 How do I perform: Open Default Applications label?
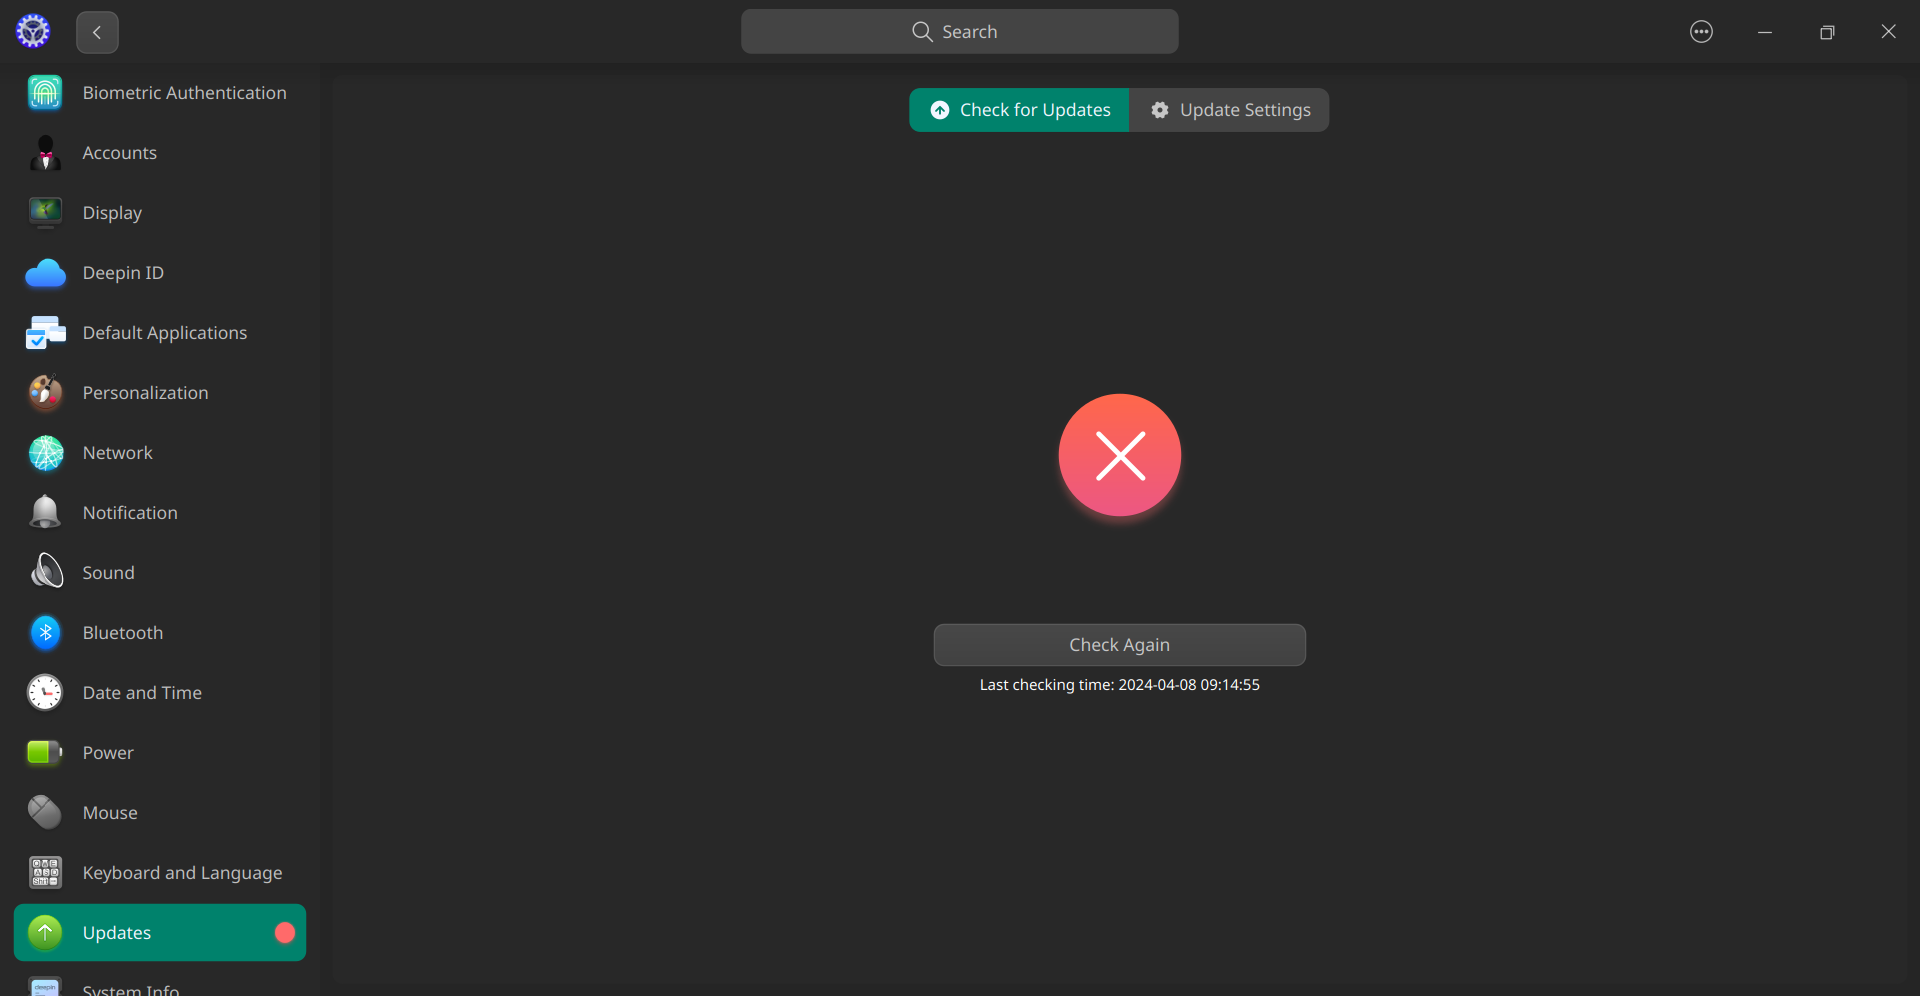(164, 333)
